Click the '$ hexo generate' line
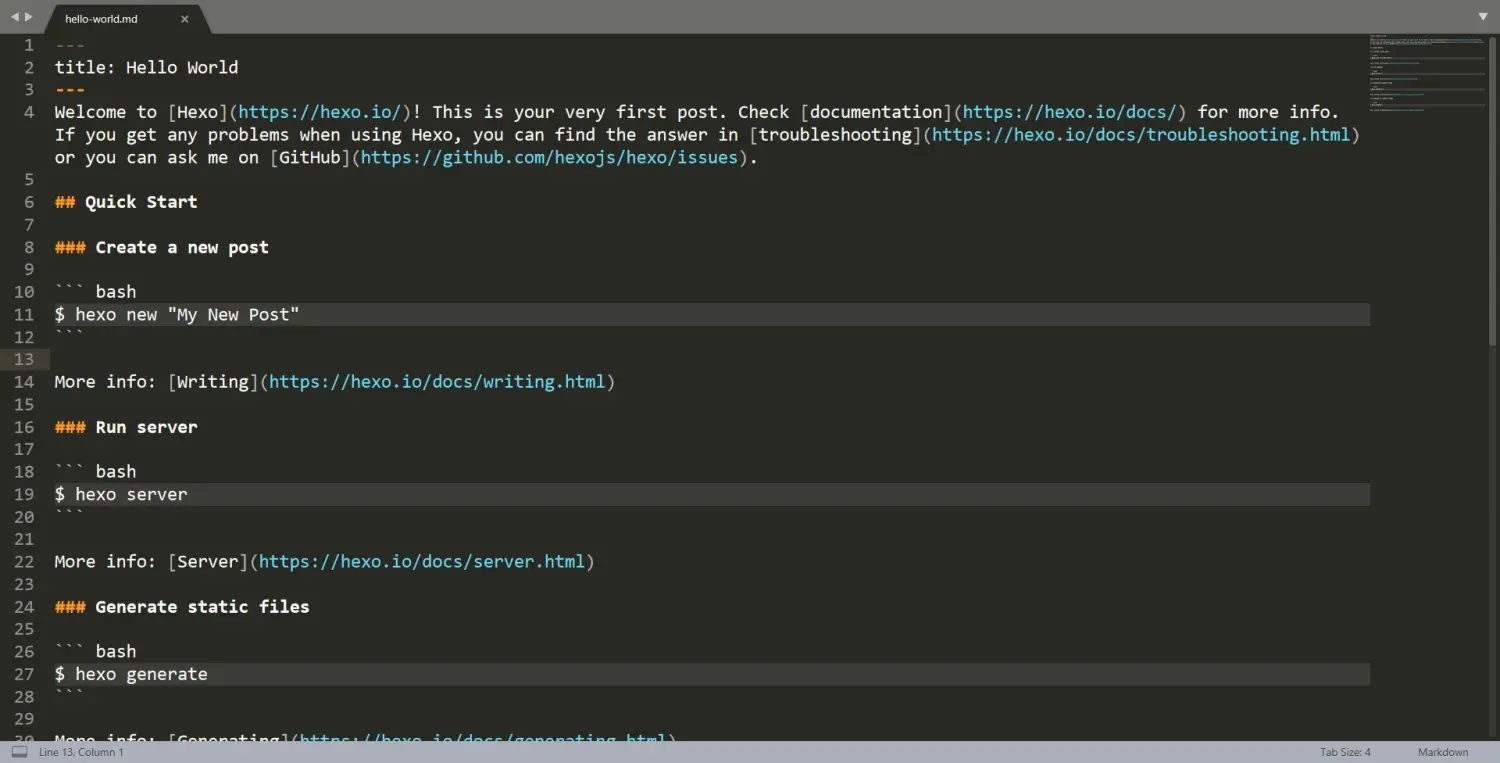Screen dimensions: 1500x763 (x=131, y=674)
